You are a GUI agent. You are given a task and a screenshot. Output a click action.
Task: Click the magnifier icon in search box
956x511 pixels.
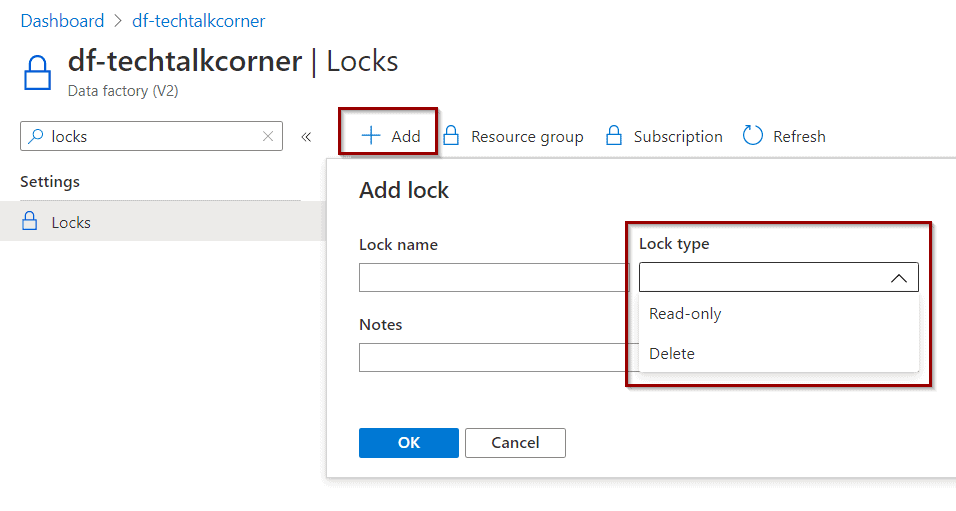36,135
